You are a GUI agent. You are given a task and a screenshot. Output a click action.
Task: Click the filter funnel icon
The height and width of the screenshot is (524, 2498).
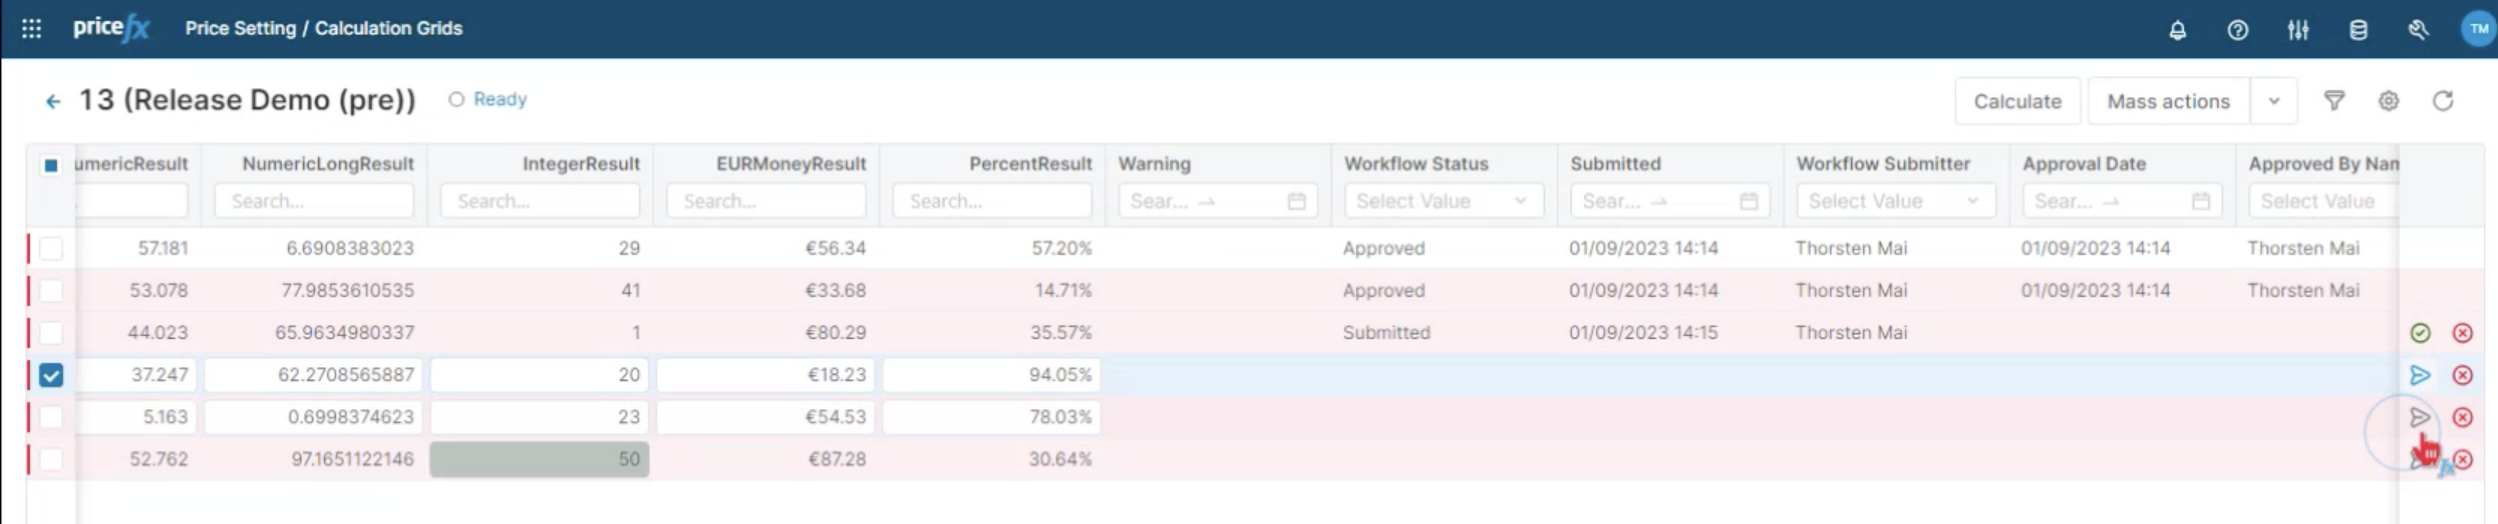(x=2334, y=101)
